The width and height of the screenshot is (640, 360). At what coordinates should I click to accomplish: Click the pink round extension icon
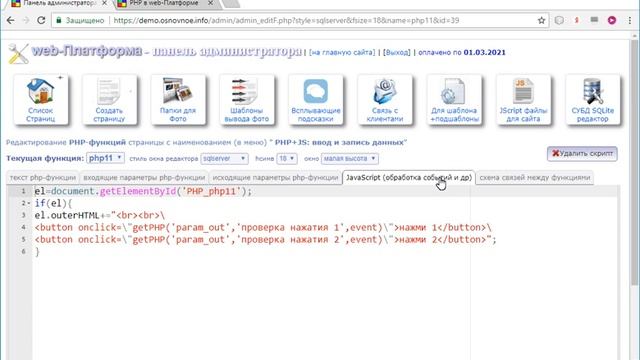pos(611,20)
